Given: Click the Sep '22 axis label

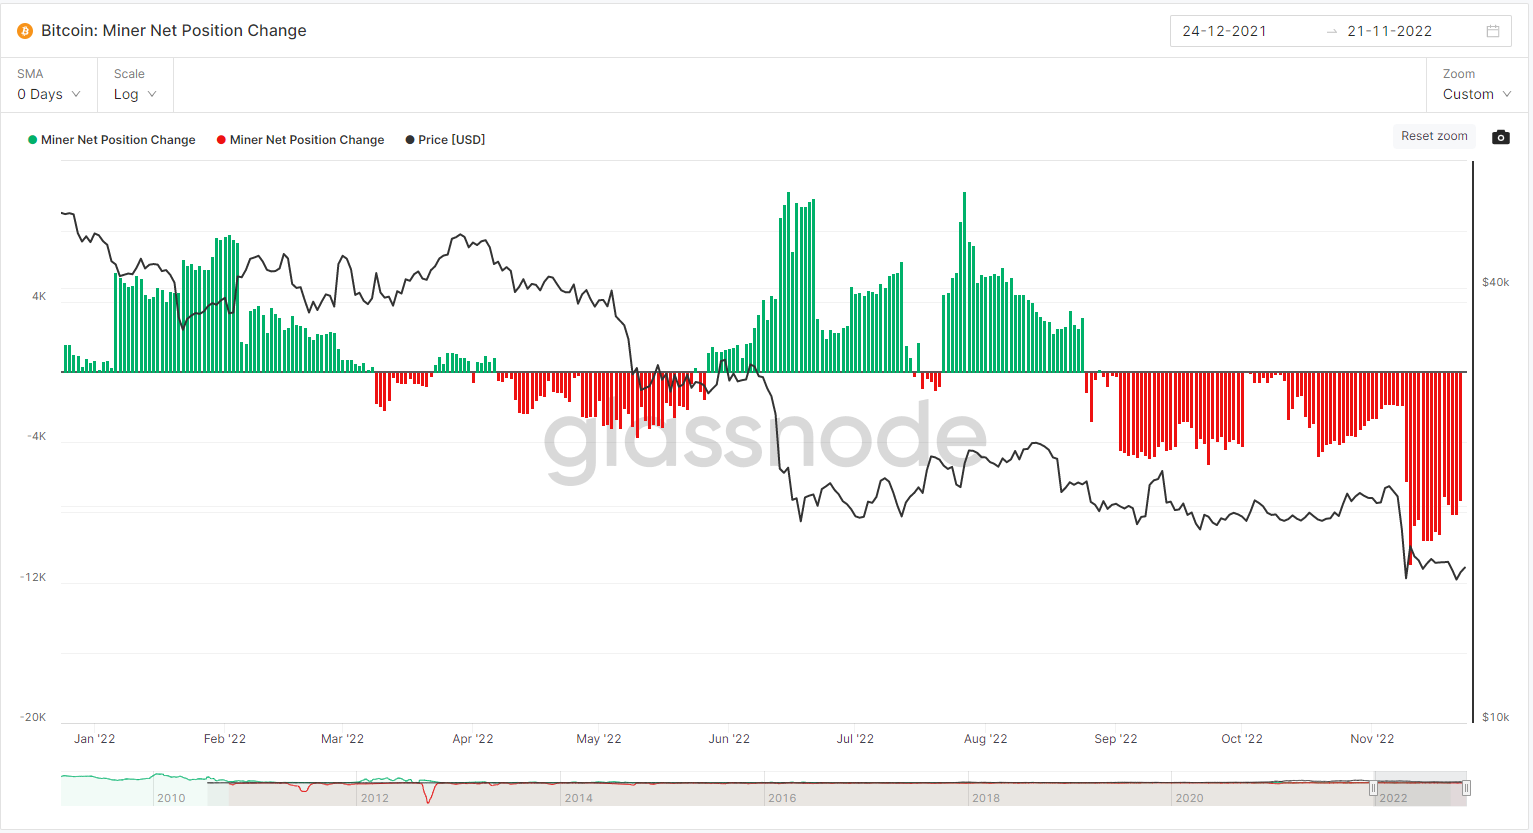Looking at the screenshot, I should click(x=1116, y=739).
